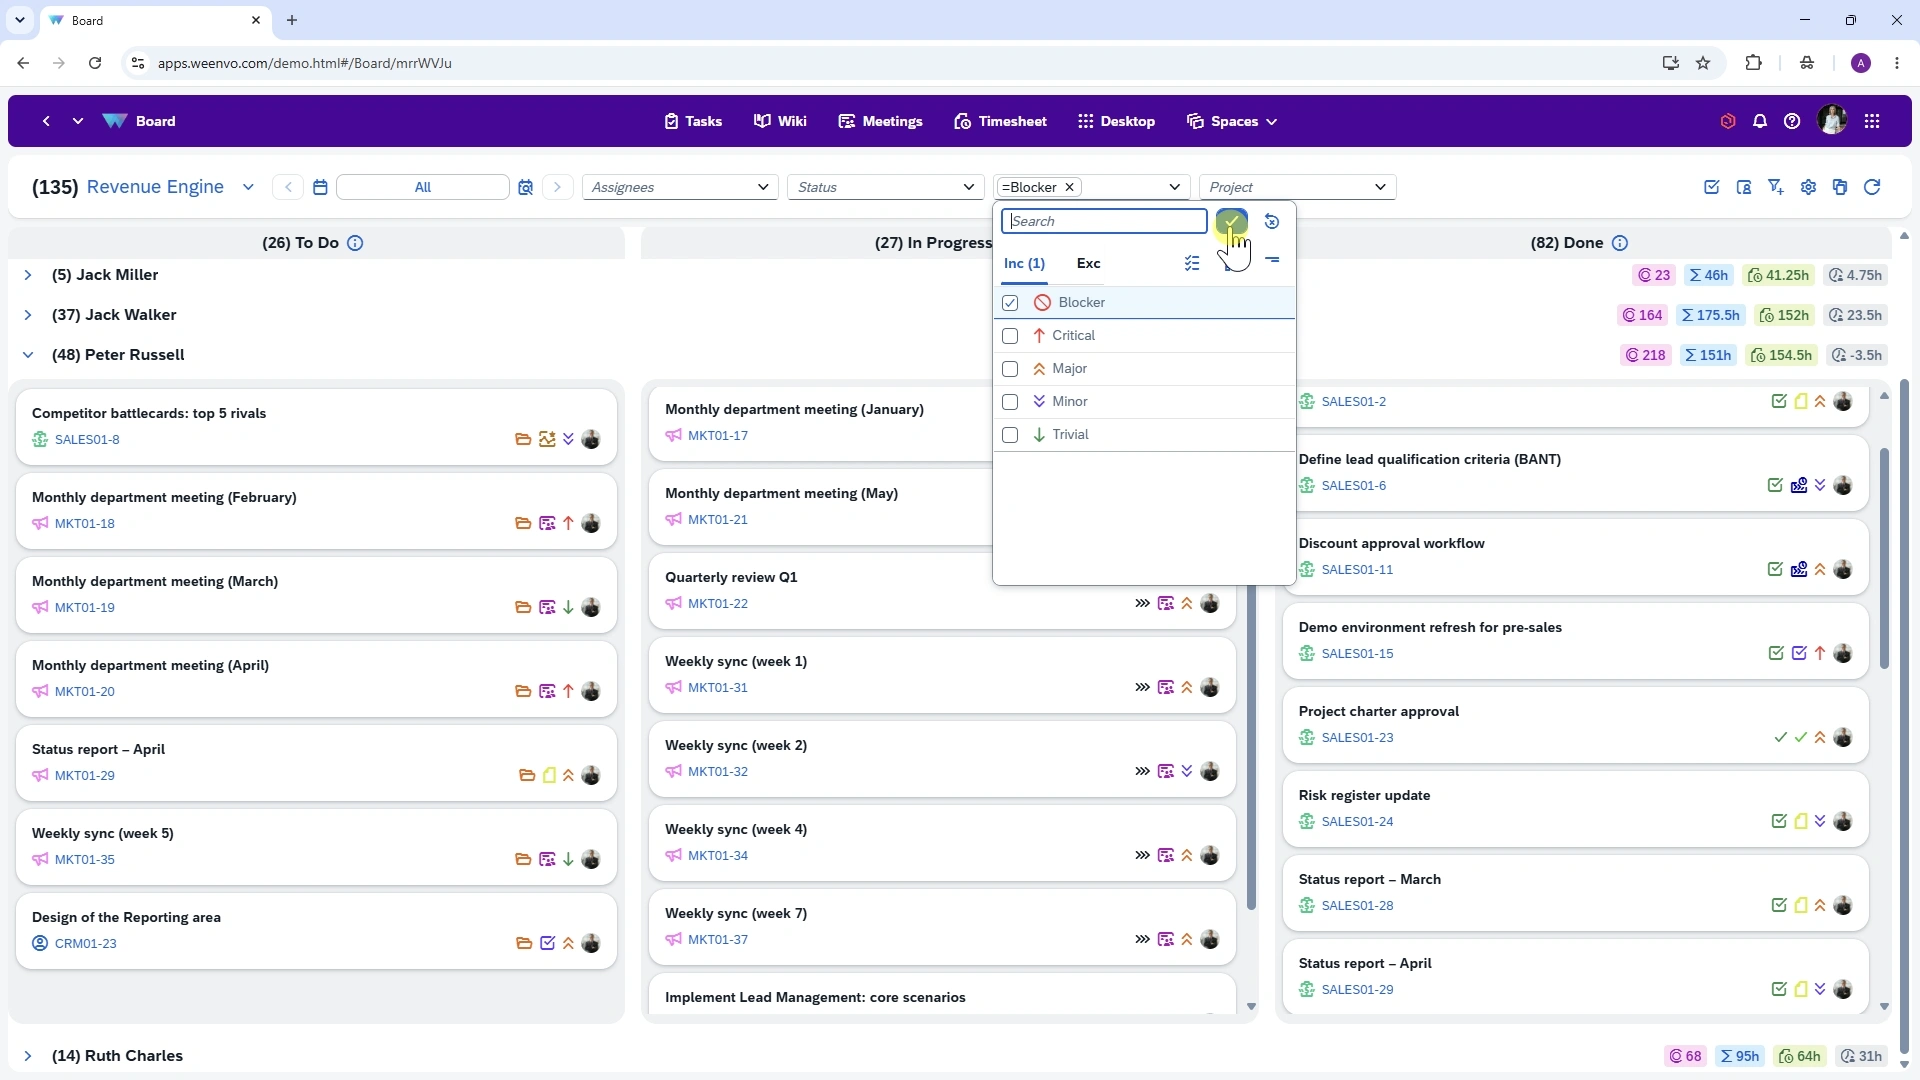Image resolution: width=1920 pixels, height=1080 pixels.
Task: Click the user panel icon in board toolbar
Action: click(x=1744, y=187)
